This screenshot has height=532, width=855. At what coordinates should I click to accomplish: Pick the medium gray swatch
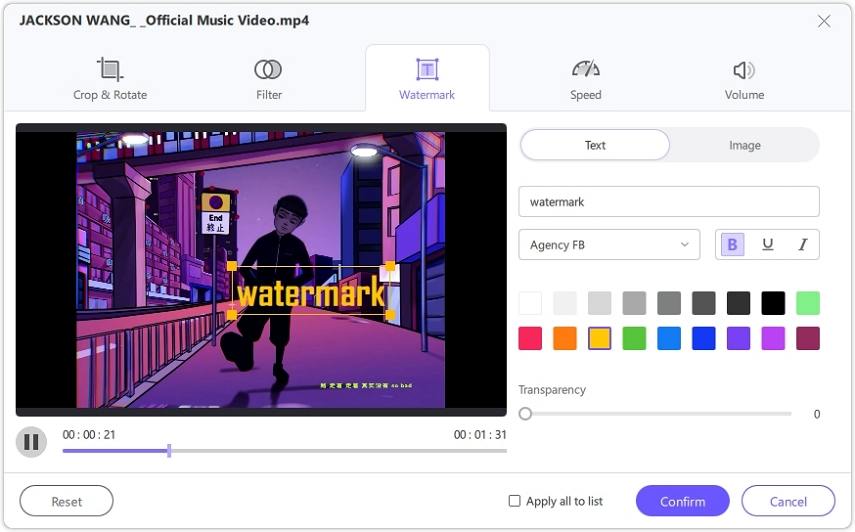click(669, 303)
